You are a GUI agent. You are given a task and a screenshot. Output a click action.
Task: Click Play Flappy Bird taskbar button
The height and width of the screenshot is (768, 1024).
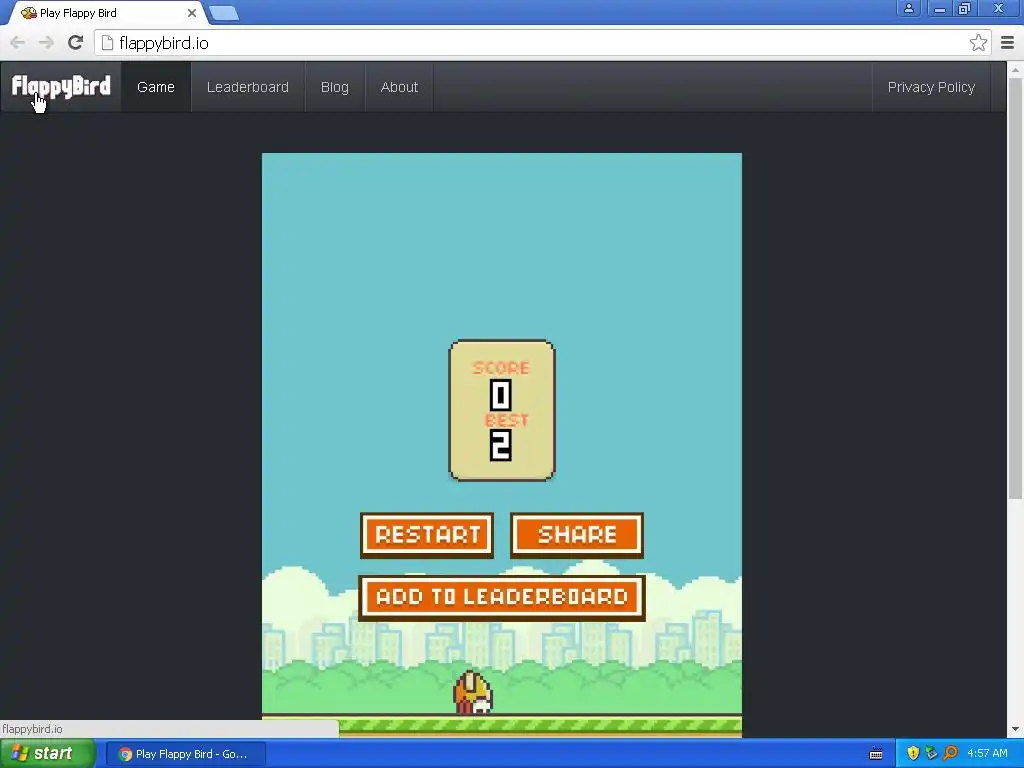186,754
